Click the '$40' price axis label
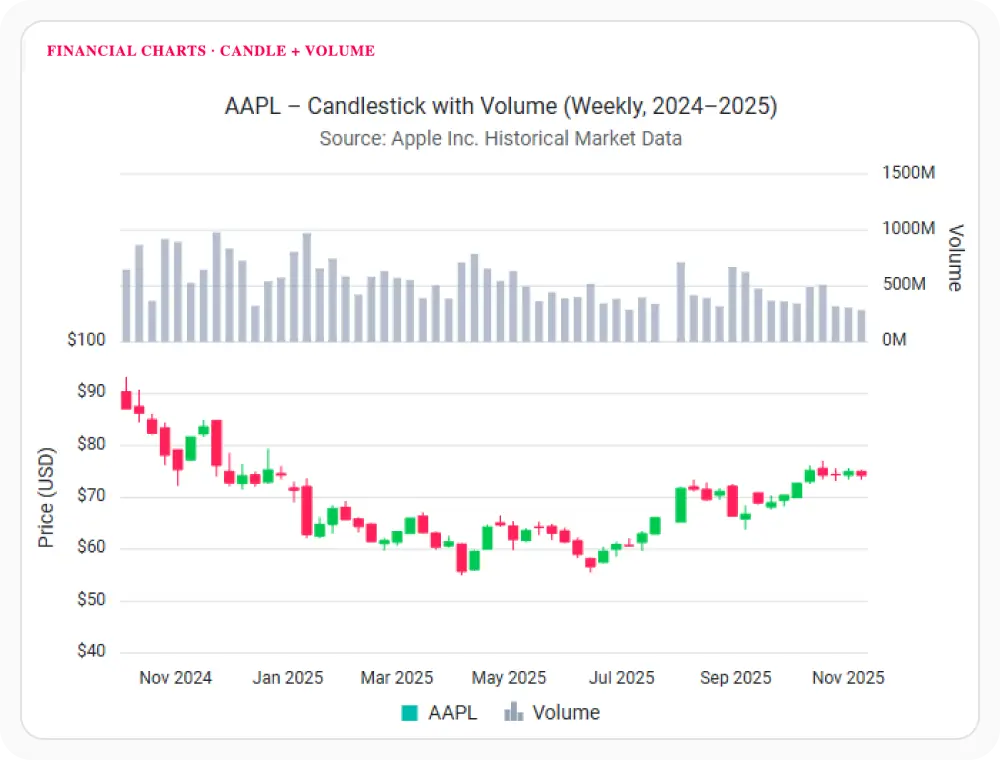 tap(91, 651)
